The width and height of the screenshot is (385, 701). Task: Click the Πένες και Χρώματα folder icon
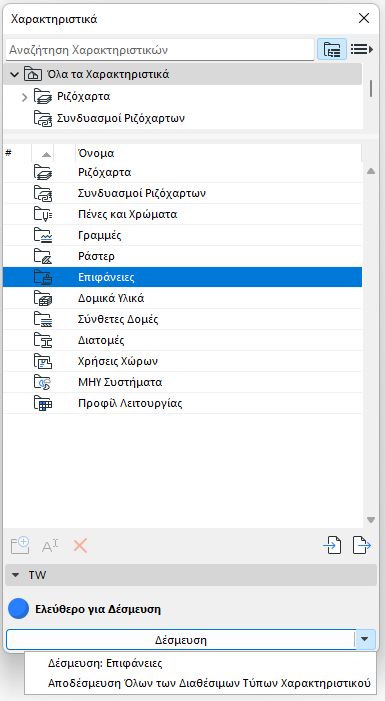click(x=43, y=214)
